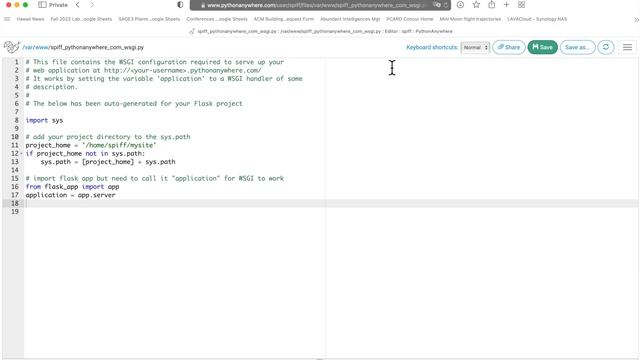640x360 pixels.
Task: Click the 'if project_home not in sys.path:' line
Action: click(x=85, y=153)
